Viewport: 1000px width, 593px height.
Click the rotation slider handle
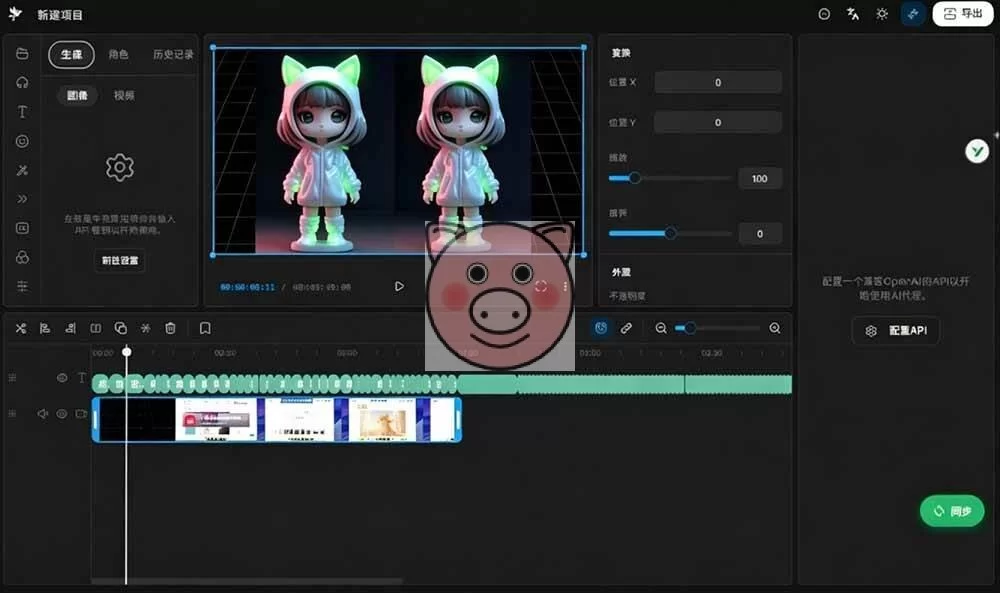[x=670, y=233]
